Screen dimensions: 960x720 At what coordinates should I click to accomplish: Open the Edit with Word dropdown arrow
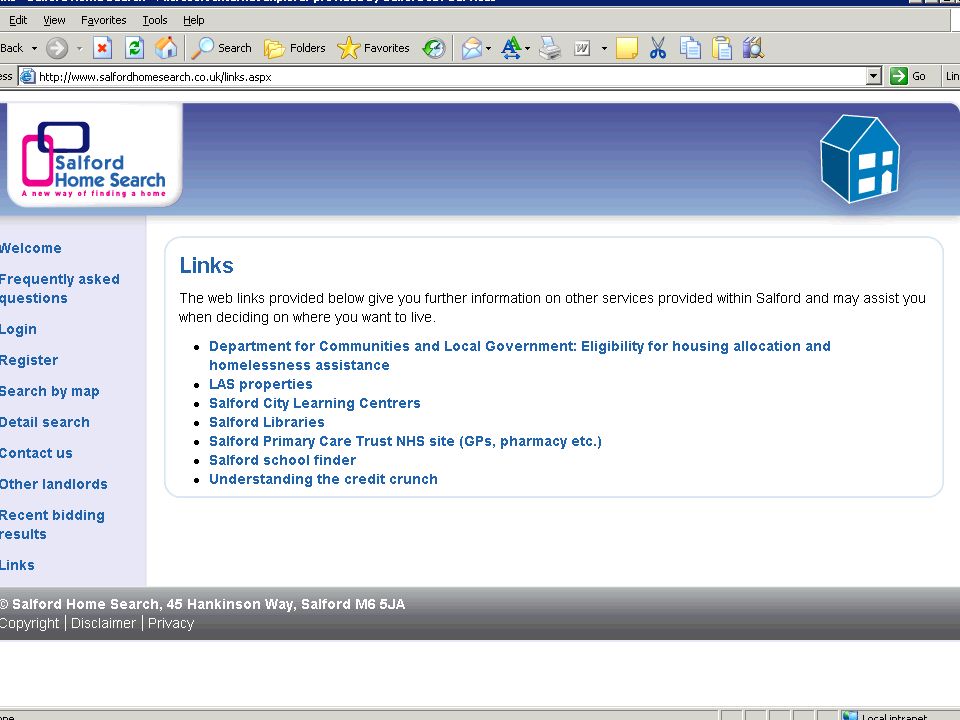pyautogui.click(x=604, y=48)
